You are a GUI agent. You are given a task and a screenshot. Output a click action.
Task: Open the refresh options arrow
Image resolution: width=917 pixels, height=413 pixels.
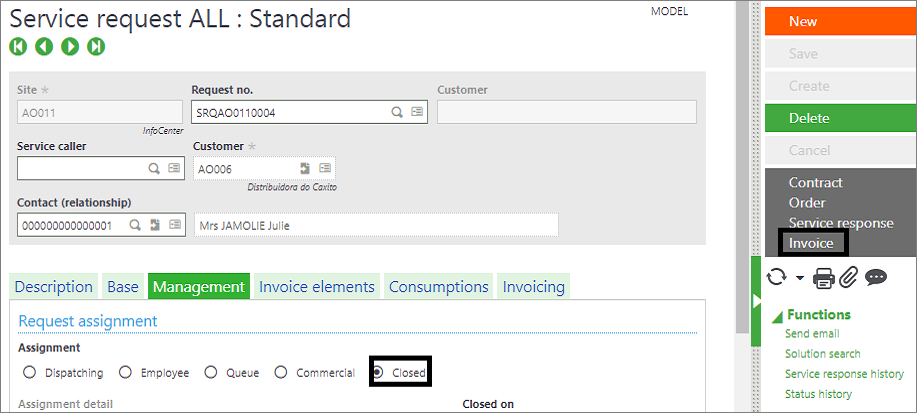[x=799, y=278]
